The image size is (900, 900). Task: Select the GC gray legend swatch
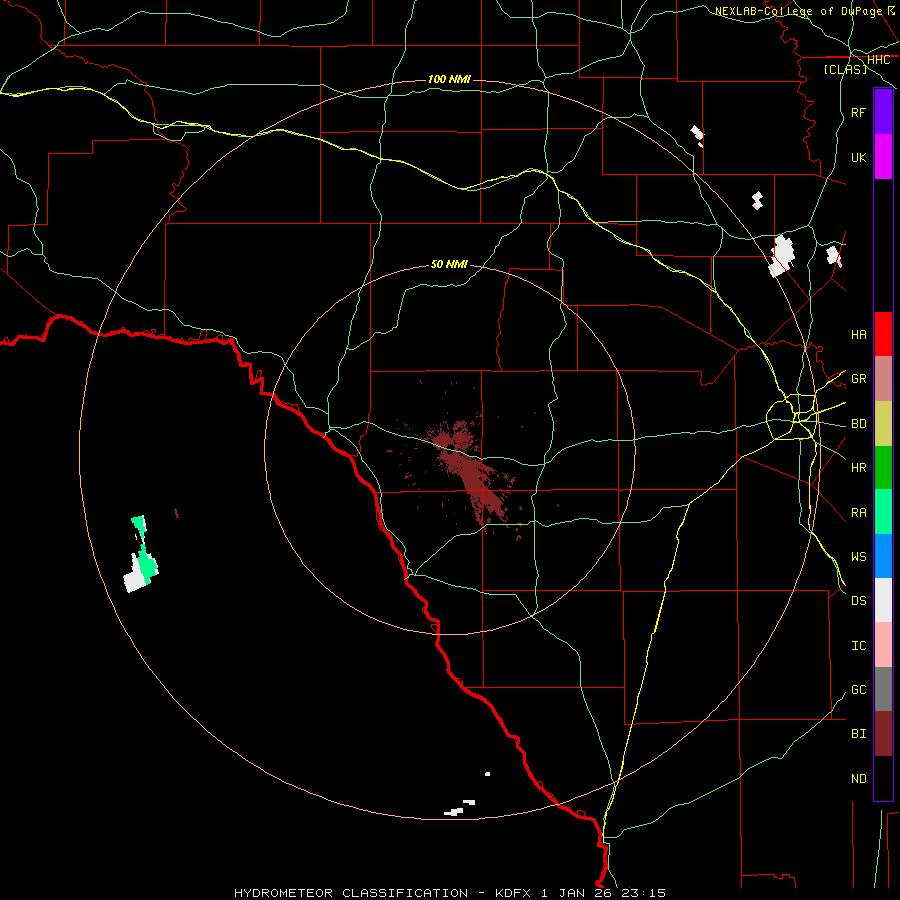883,689
